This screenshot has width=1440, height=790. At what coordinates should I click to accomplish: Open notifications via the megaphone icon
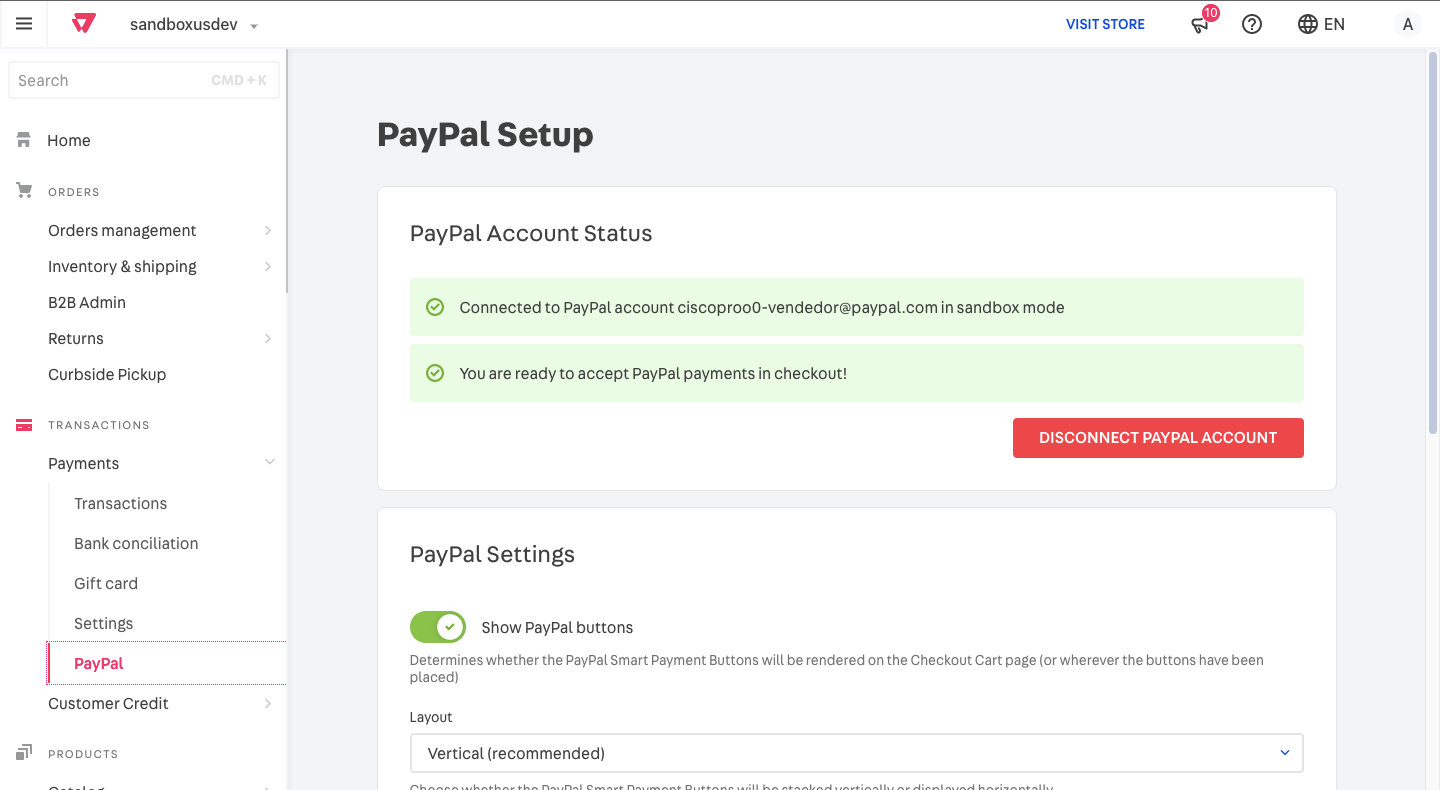(x=1199, y=24)
